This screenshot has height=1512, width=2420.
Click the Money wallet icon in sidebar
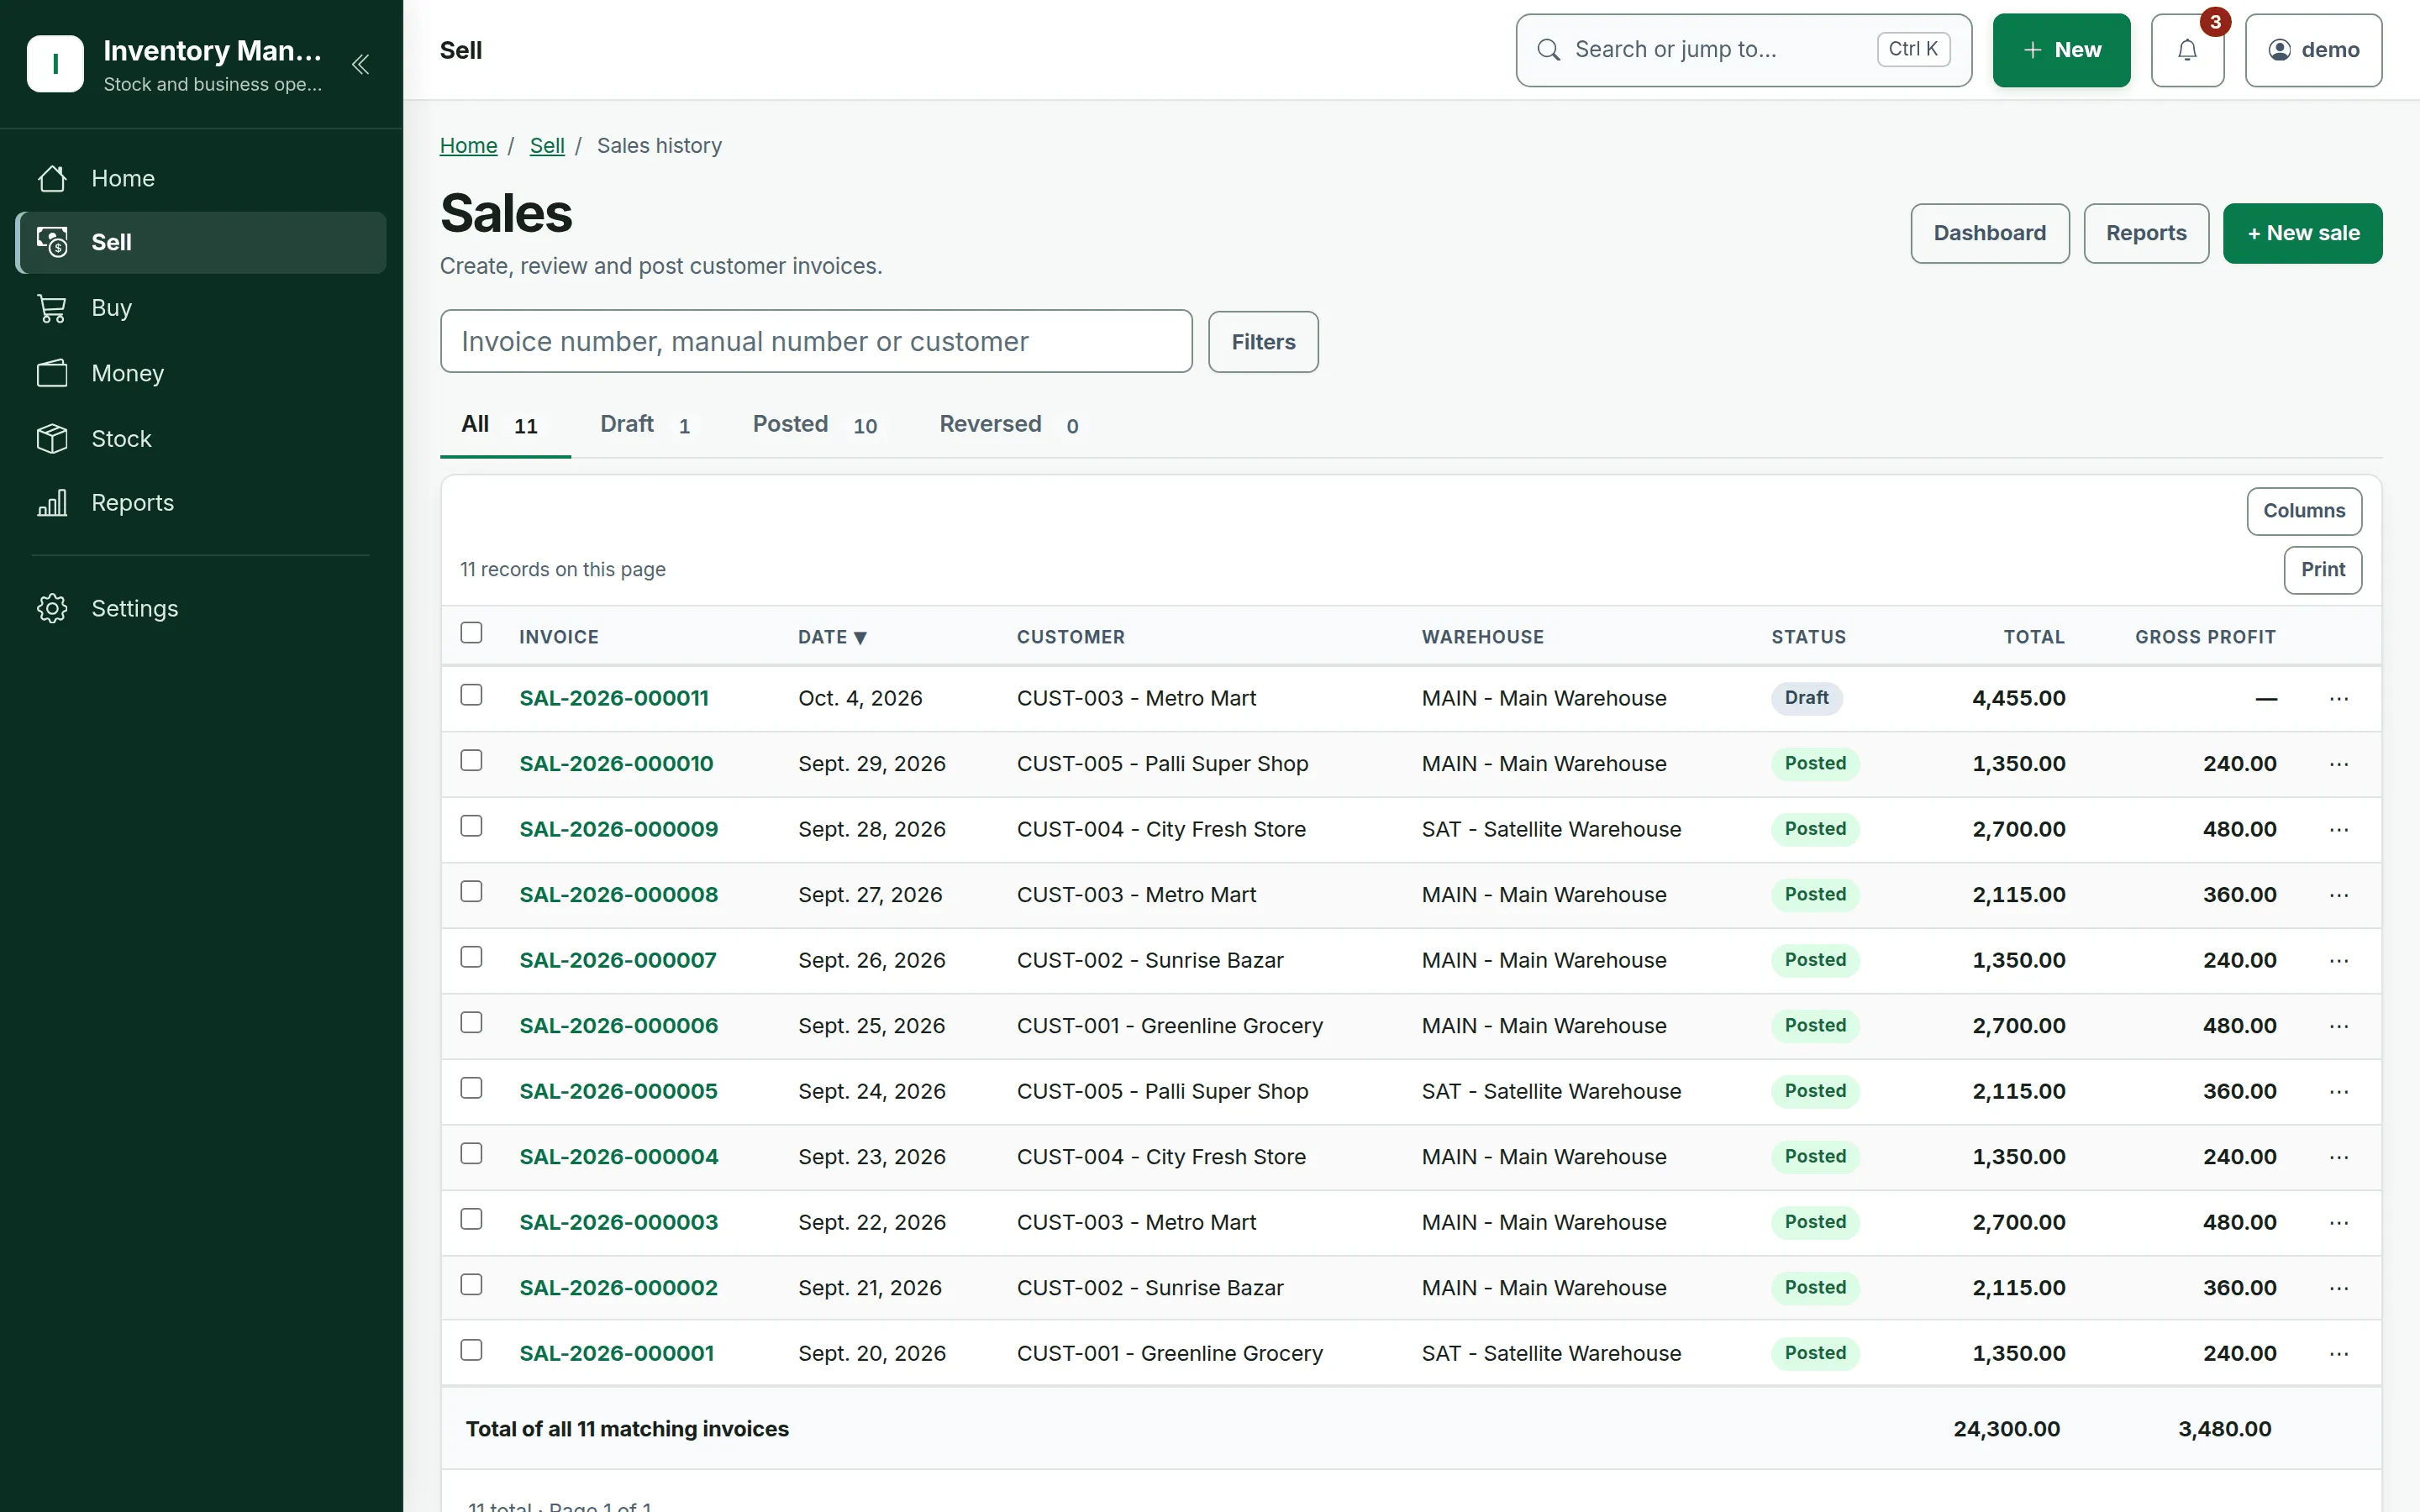pos(52,373)
